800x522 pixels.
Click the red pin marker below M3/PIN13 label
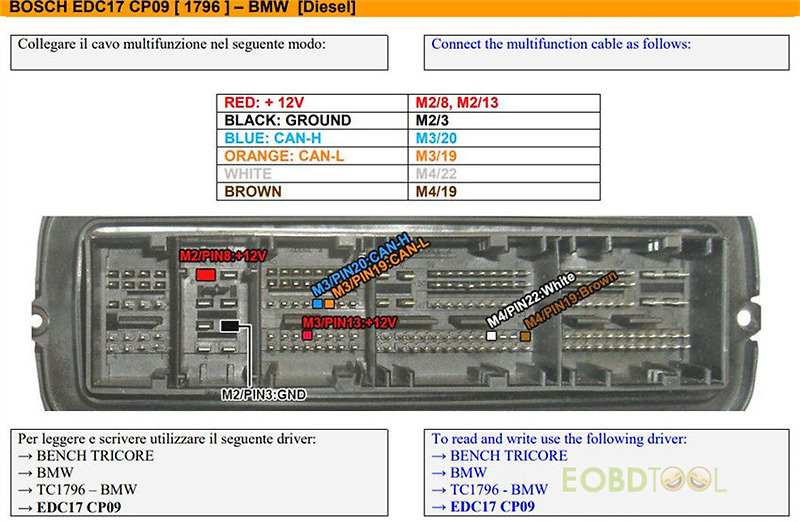tap(307, 335)
